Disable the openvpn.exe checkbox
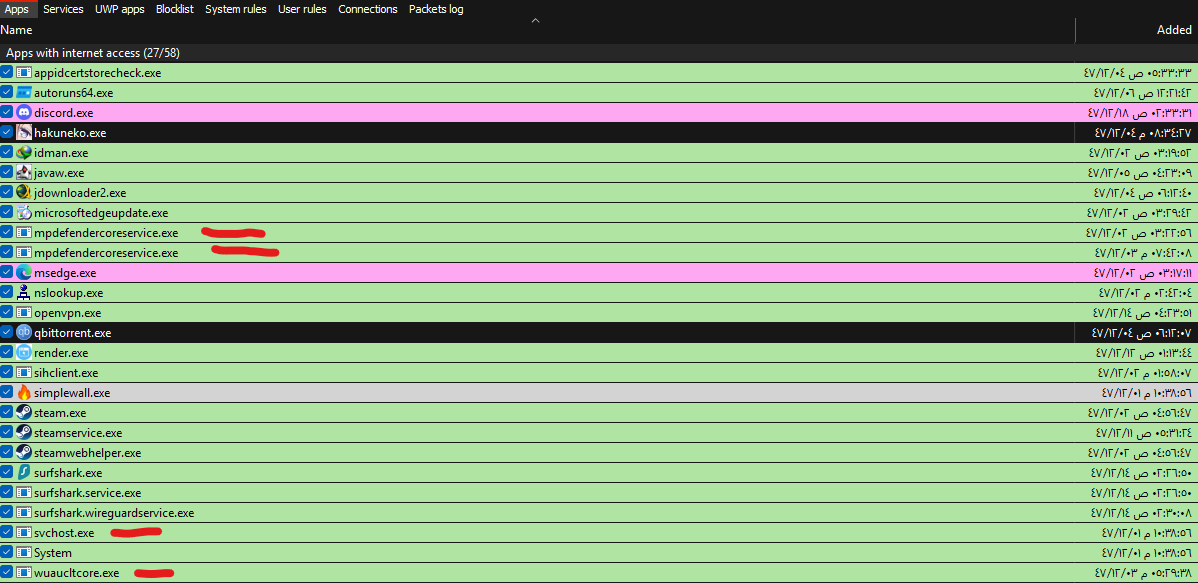 point(7,313)
